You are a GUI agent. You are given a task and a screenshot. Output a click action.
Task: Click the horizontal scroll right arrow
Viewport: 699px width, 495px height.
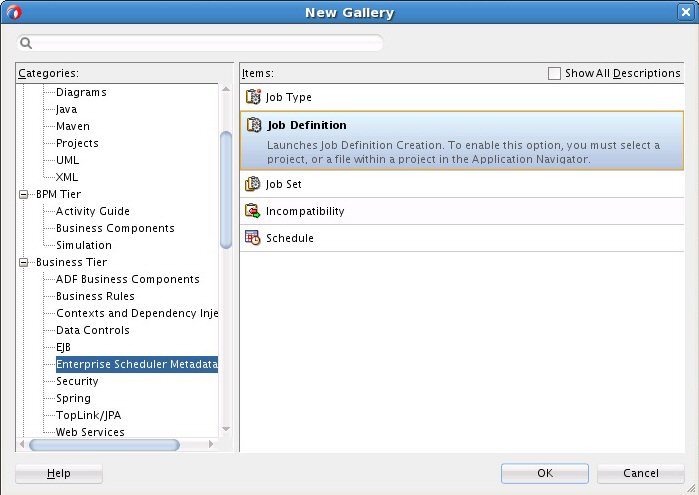(211, 444)
